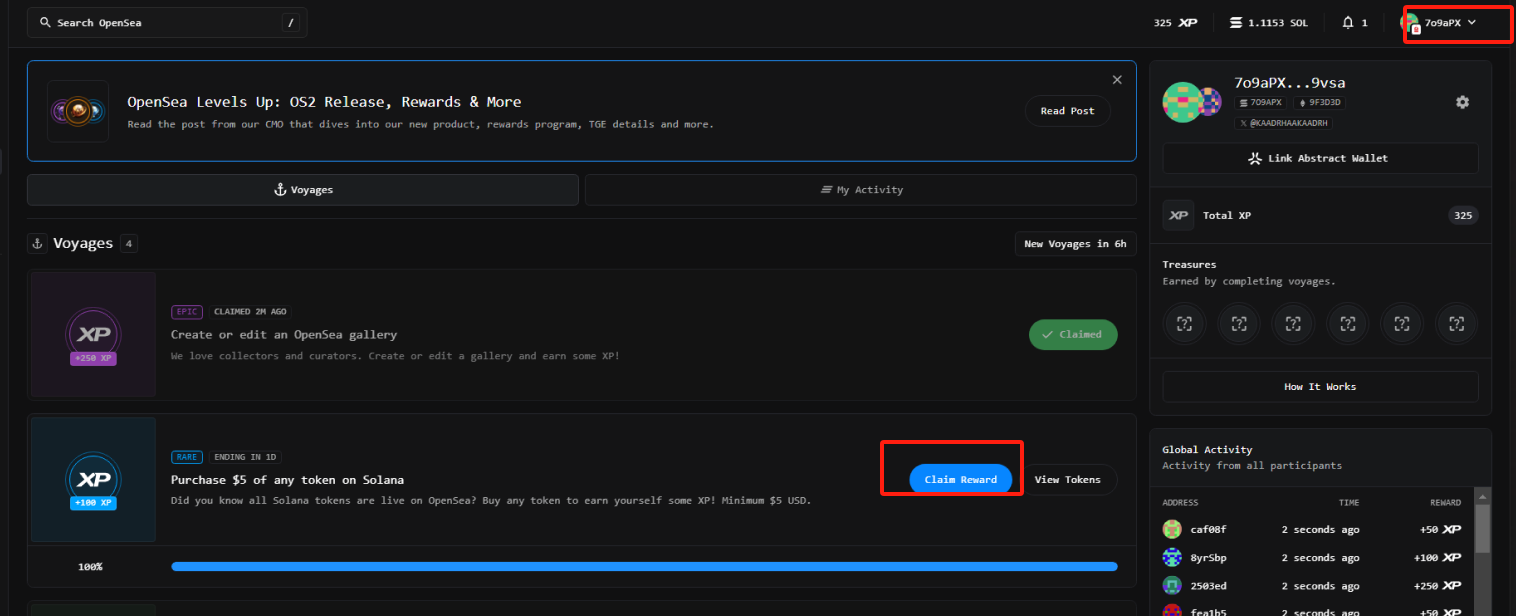Click the third treasure slot icon

click(1293, 323)
